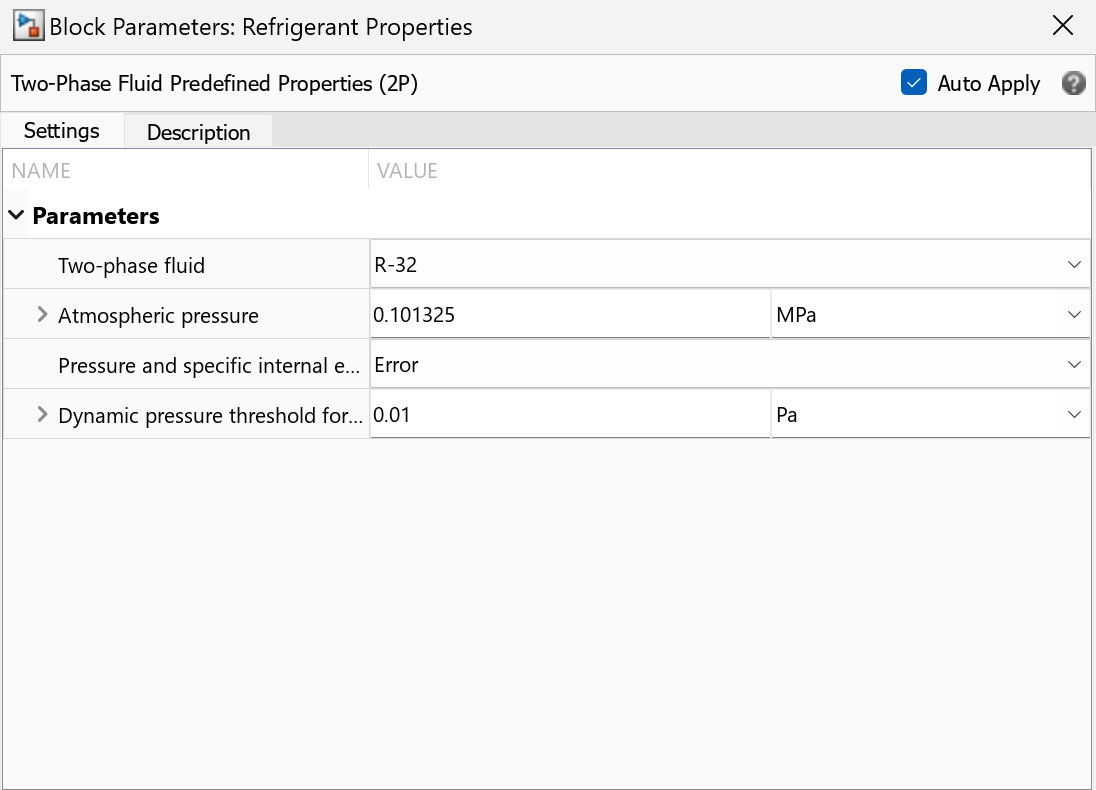The image size is (1096, 790).
Task: Collapse the Parameters section chevron
Action: (x=16, y=215)
